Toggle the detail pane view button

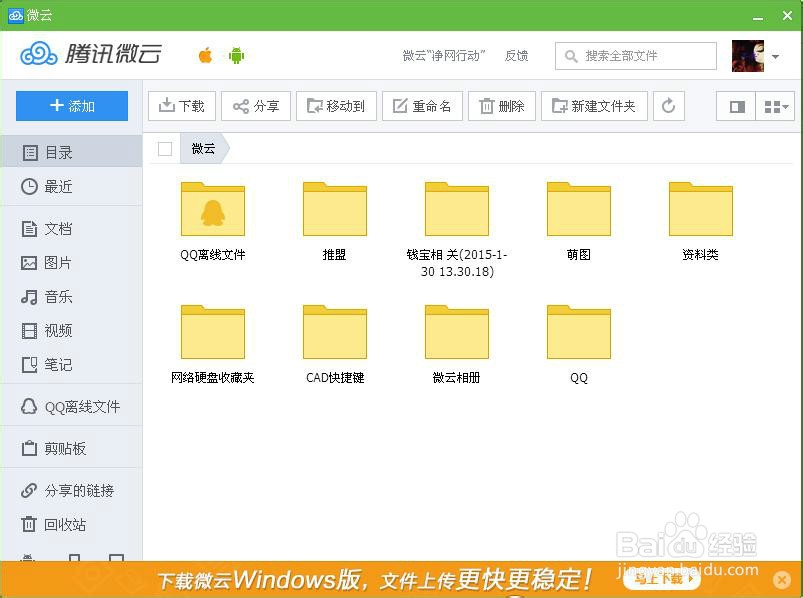737,105
